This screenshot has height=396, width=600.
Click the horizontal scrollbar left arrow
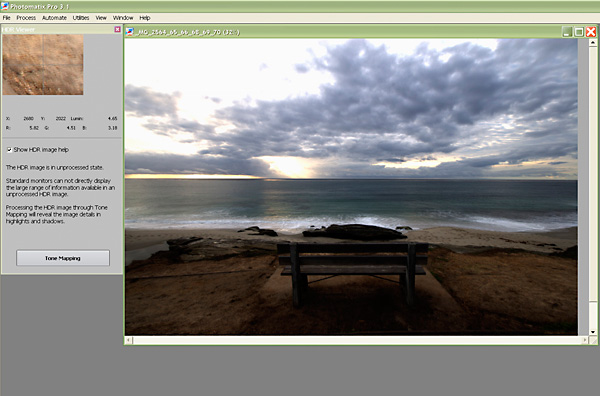129,340
